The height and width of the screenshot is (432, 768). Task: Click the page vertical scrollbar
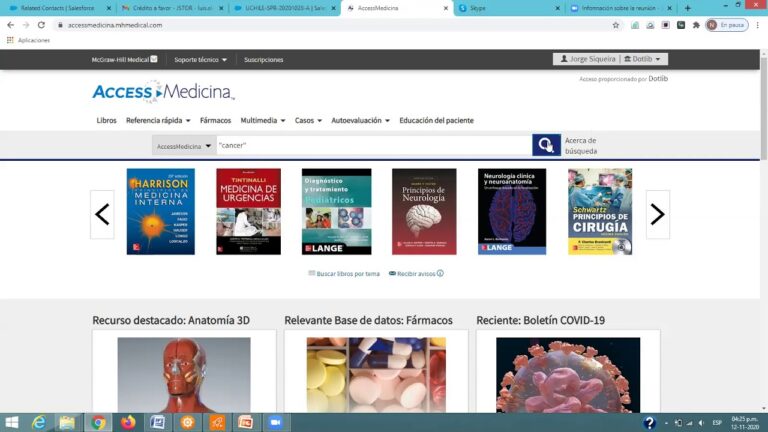pyautogui.click(x=764, y=108)
